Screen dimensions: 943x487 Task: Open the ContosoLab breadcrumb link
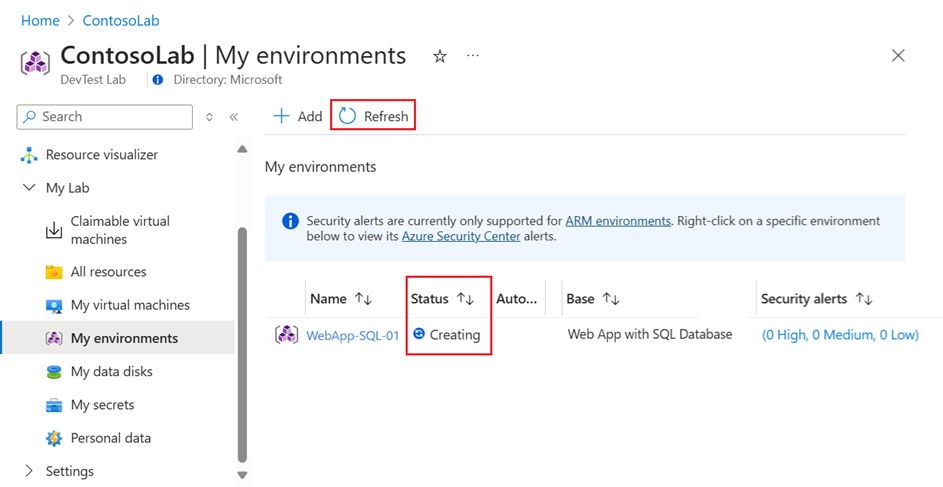click(121, 20)
